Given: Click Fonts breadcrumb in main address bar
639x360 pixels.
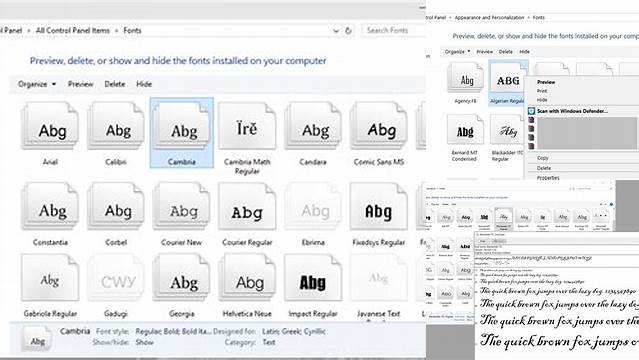Looking at the screenshot, I should pos(132,31).
